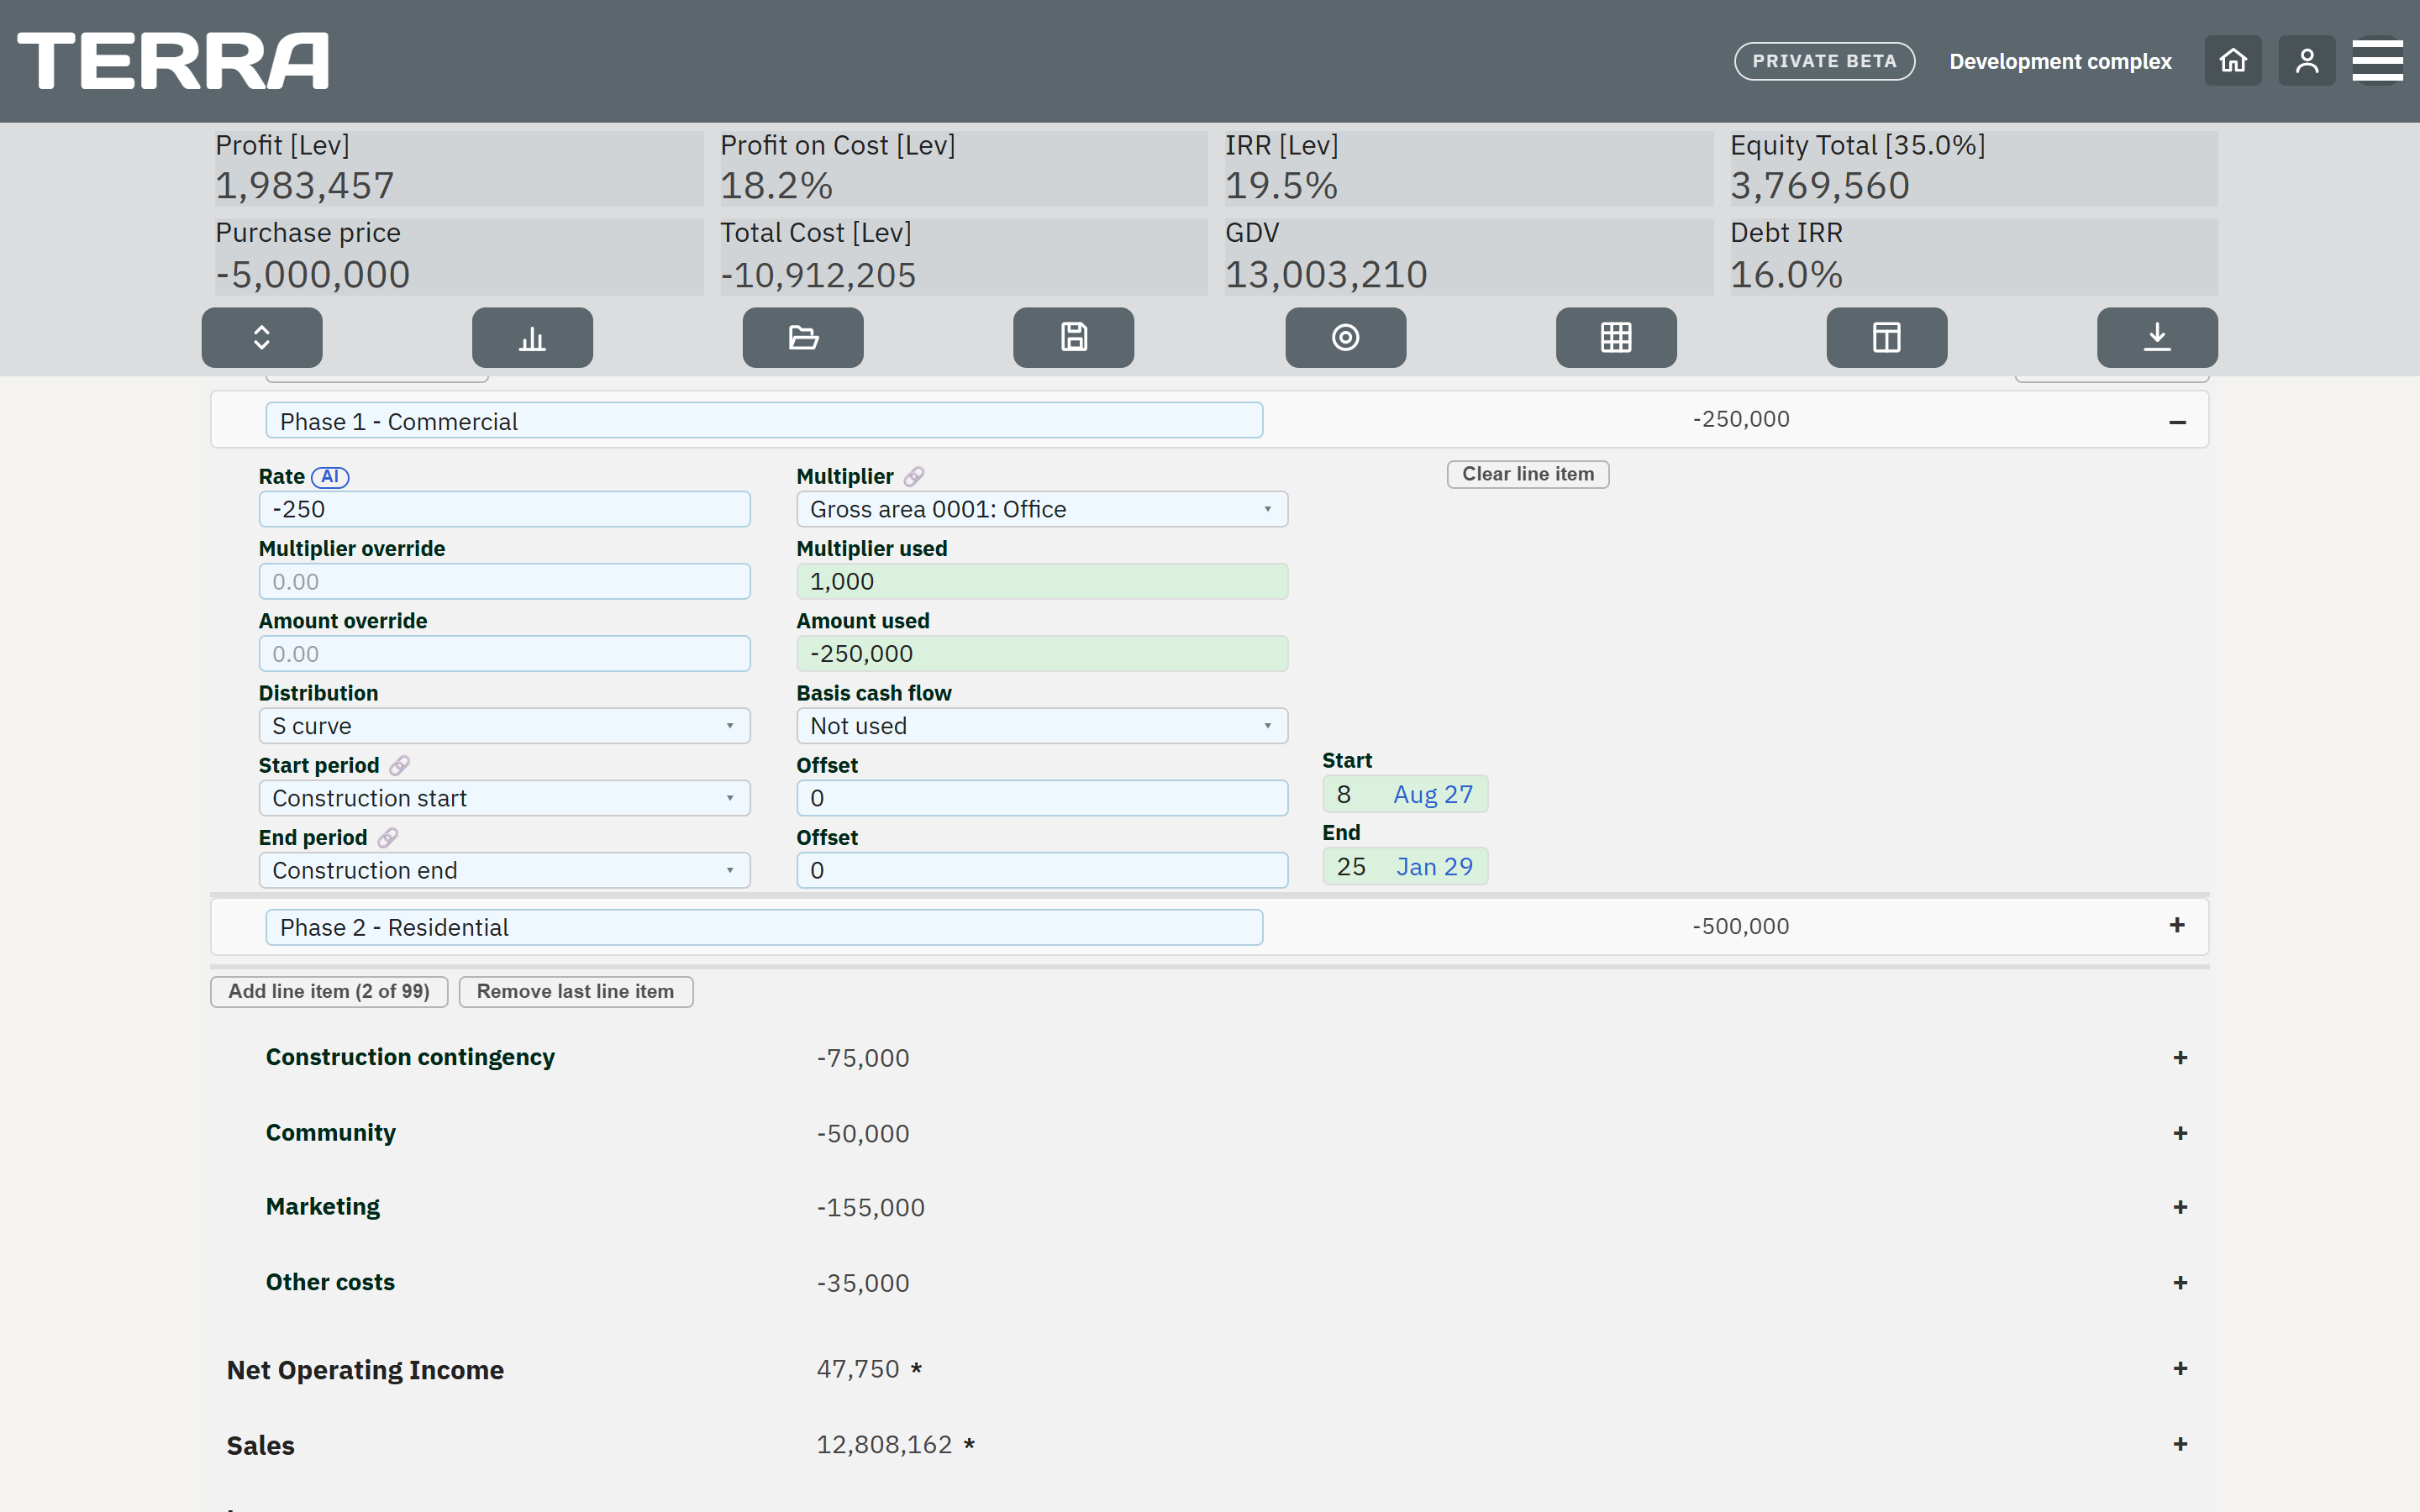The width and height of the screenshot is (2420, 1512).
Task: Expand the Community row
Action: coord(2180,1133)
